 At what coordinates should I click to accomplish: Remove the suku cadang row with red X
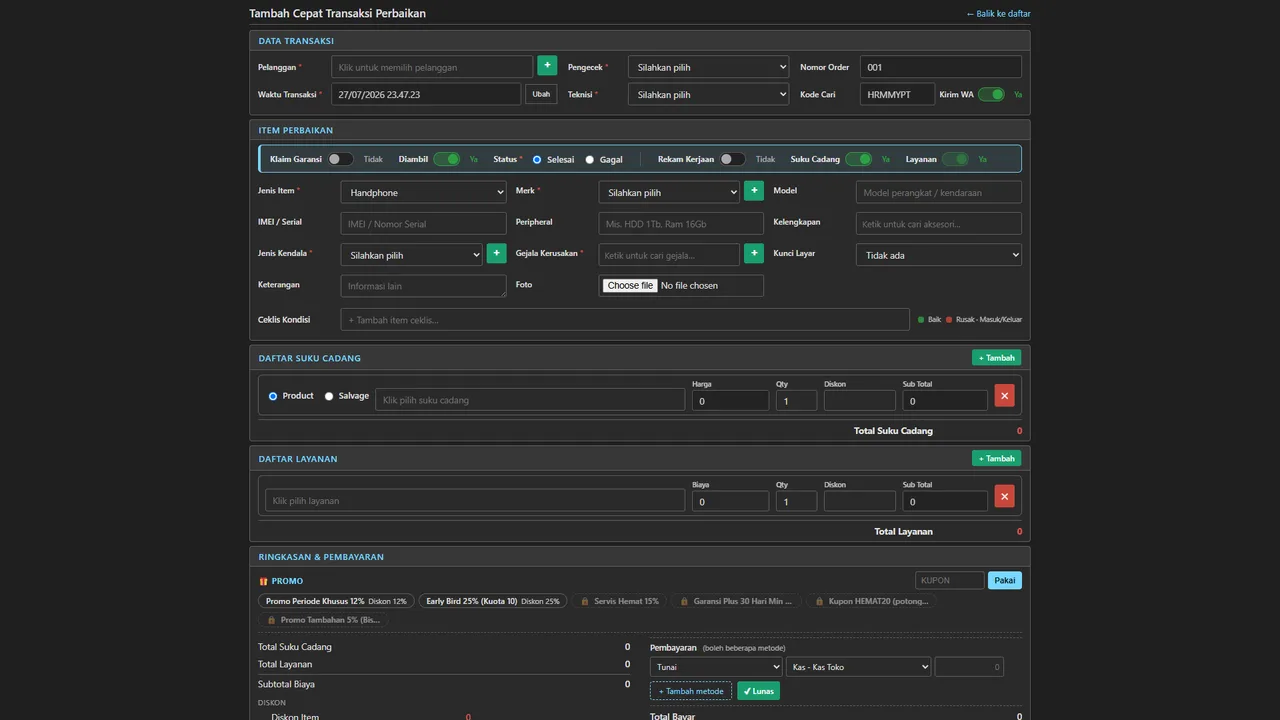1004,396
